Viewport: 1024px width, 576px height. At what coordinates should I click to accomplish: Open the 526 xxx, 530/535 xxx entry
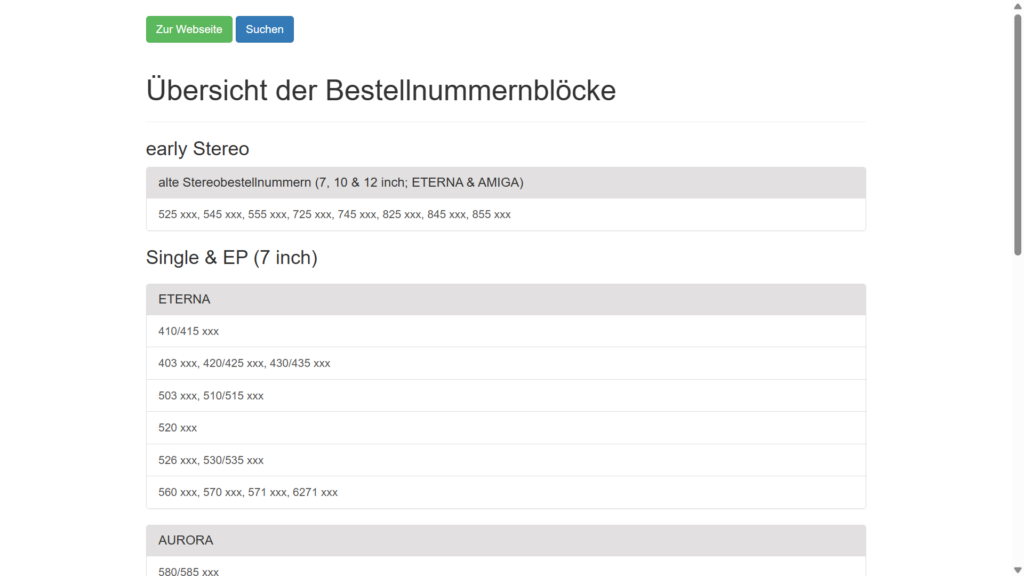(211, 460)
